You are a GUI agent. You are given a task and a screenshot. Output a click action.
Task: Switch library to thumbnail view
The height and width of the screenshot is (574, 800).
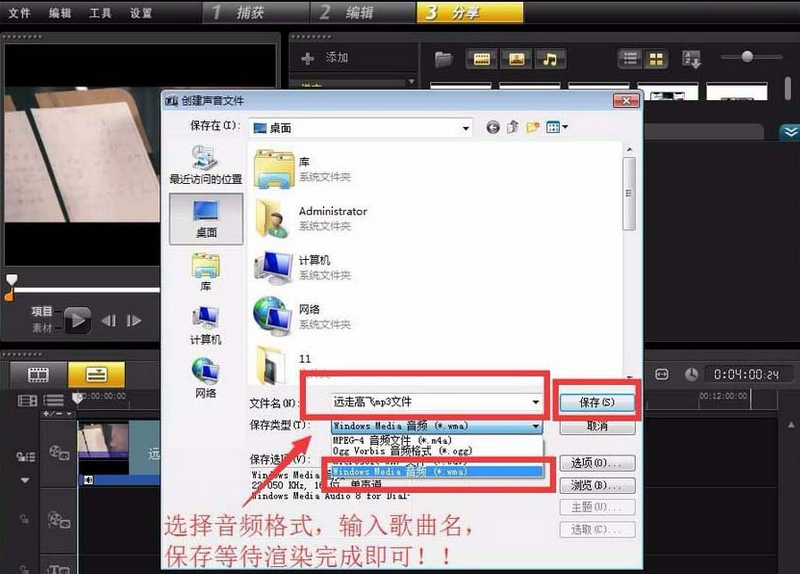(656, 59)
